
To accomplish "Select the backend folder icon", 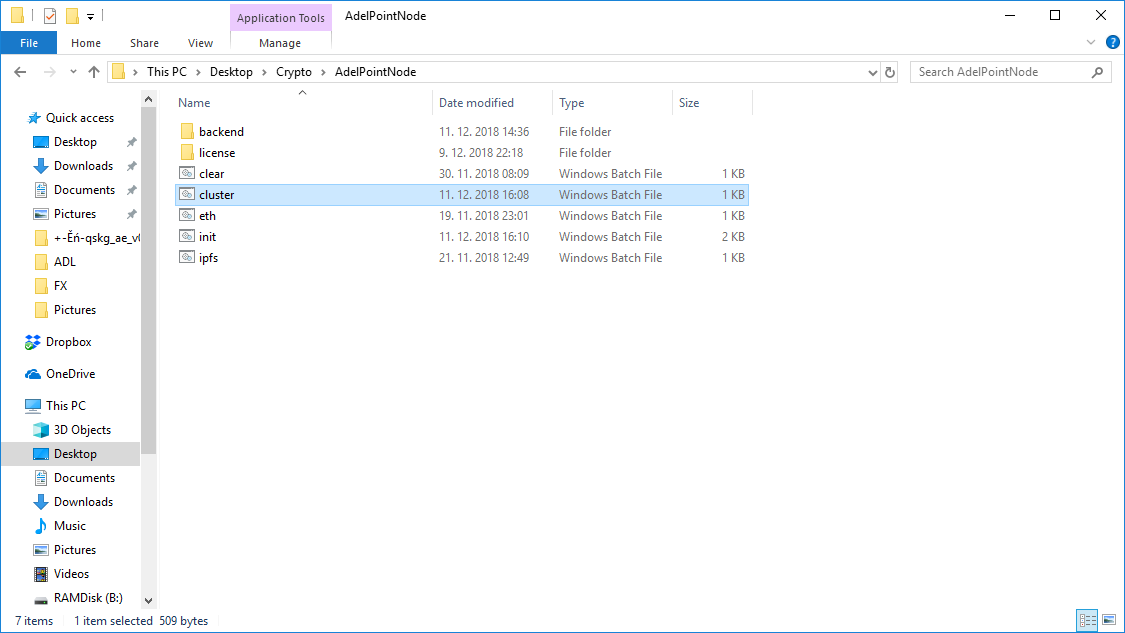I will (187, 131).
